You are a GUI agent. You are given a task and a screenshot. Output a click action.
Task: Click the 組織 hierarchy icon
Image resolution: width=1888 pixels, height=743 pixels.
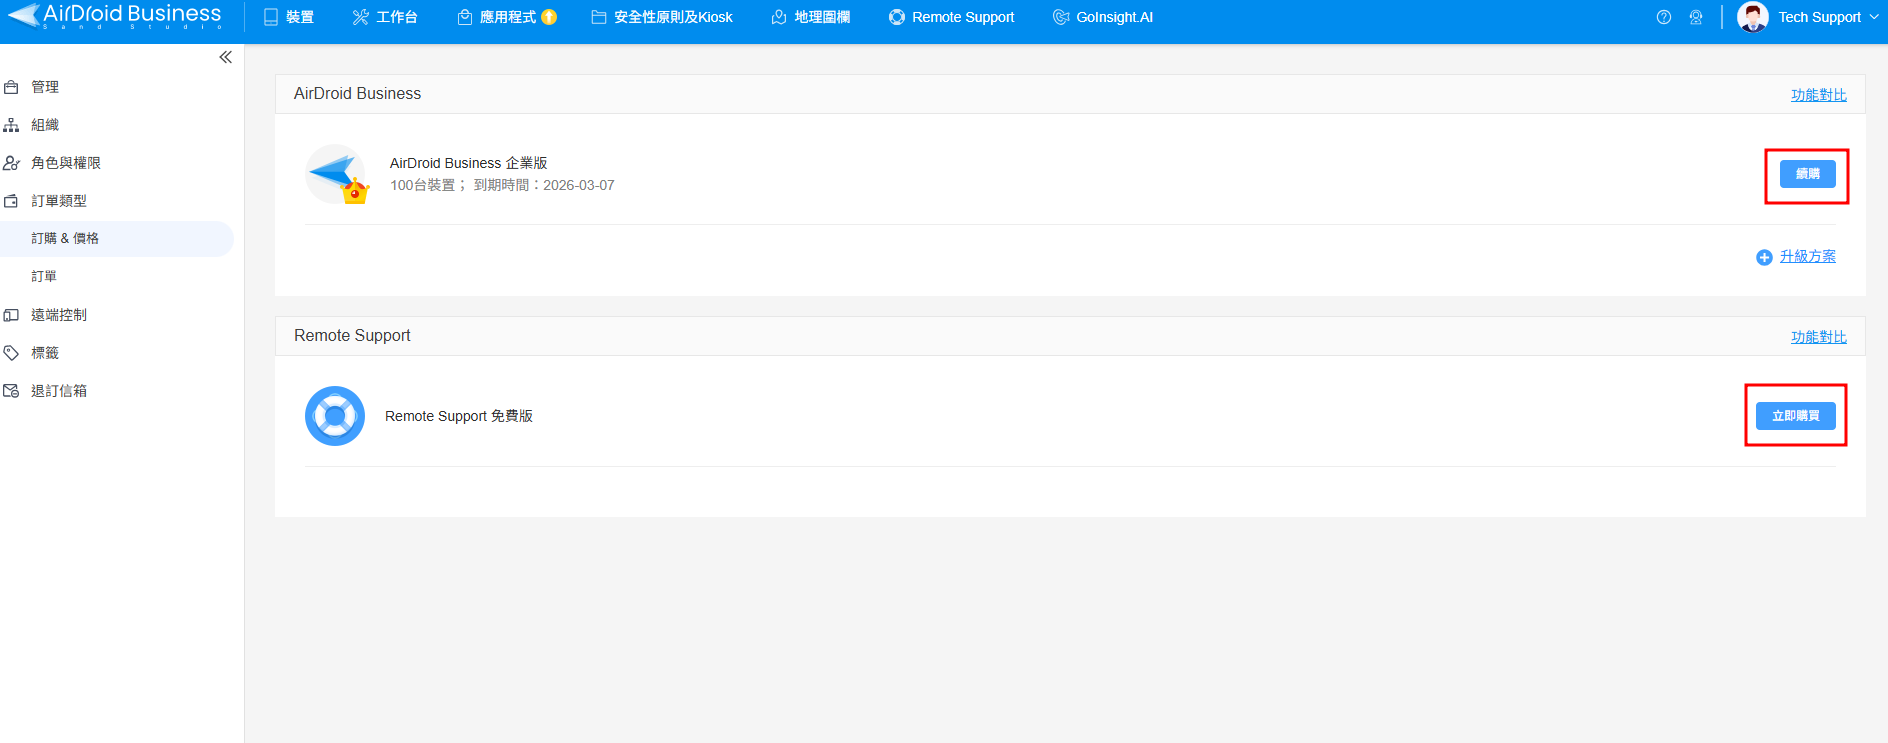[11, 125]
